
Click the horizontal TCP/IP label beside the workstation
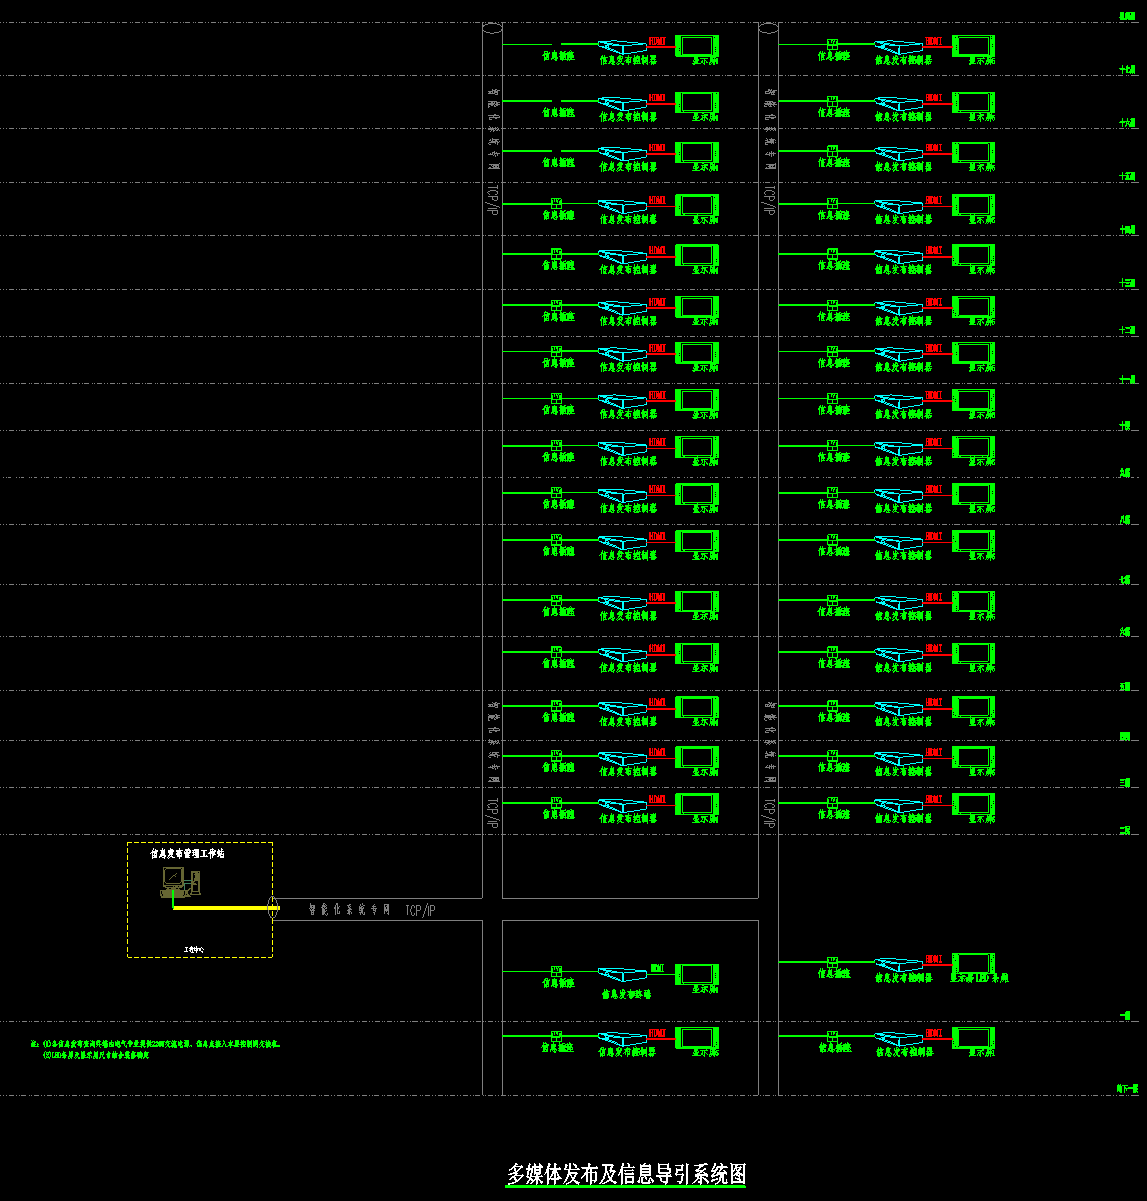(x=421, y=910)
